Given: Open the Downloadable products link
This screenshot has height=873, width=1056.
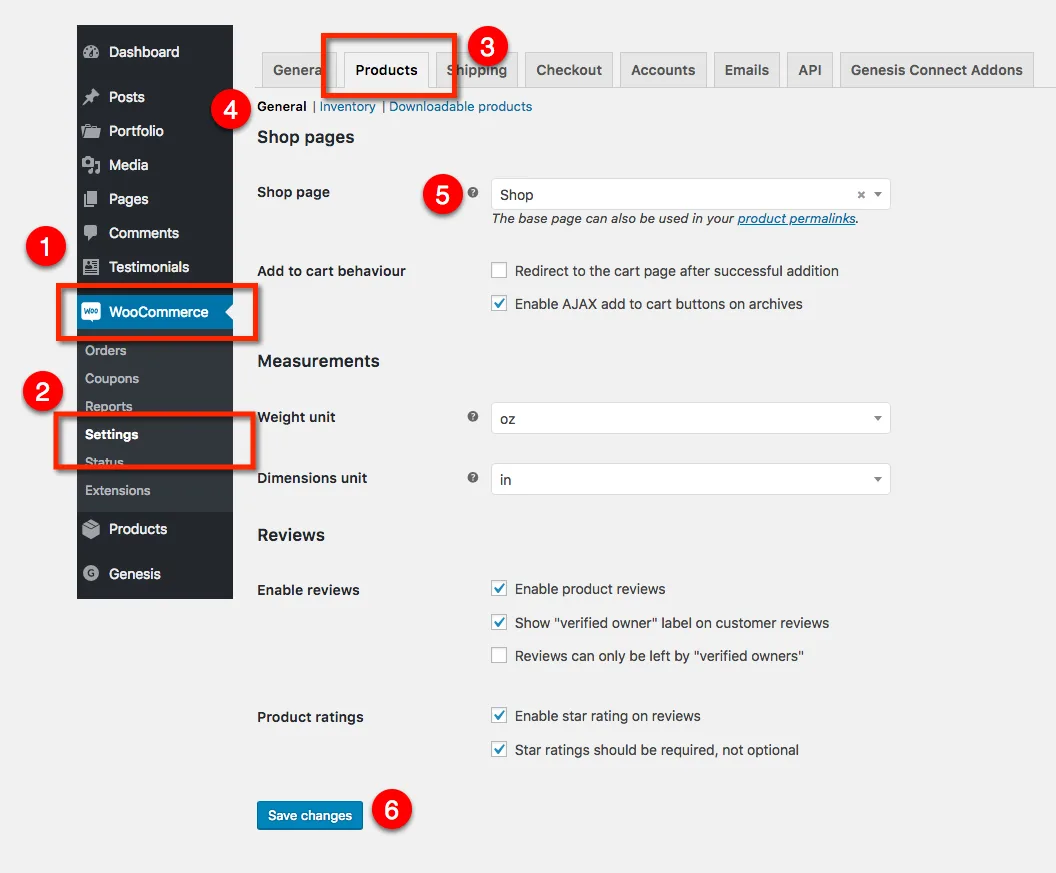Looking at the screenshot, I should (461, 106).
